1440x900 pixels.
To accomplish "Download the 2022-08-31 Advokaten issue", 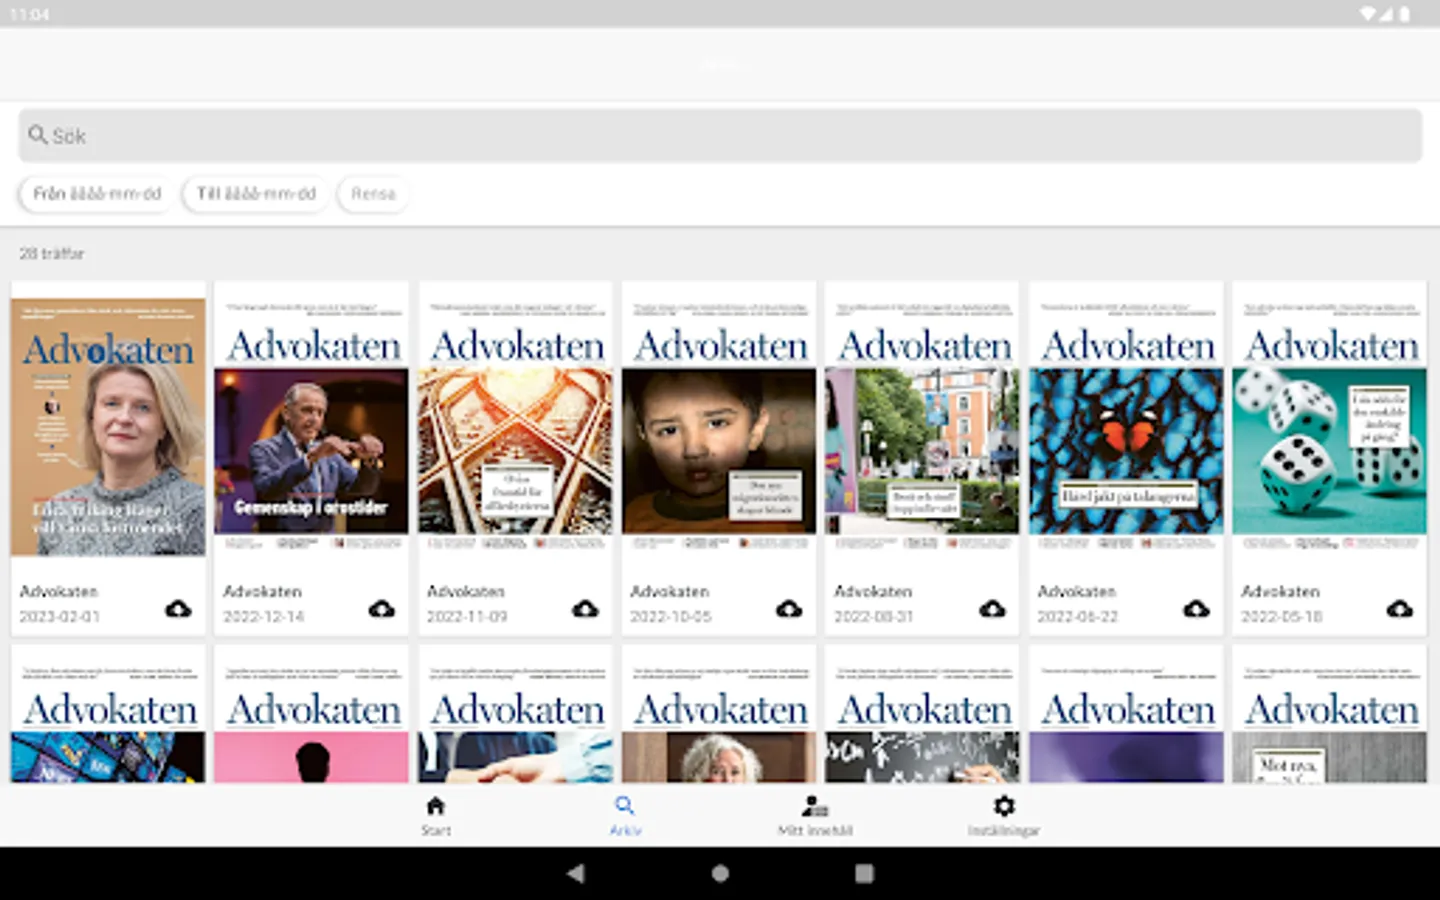I will [992, 608].
